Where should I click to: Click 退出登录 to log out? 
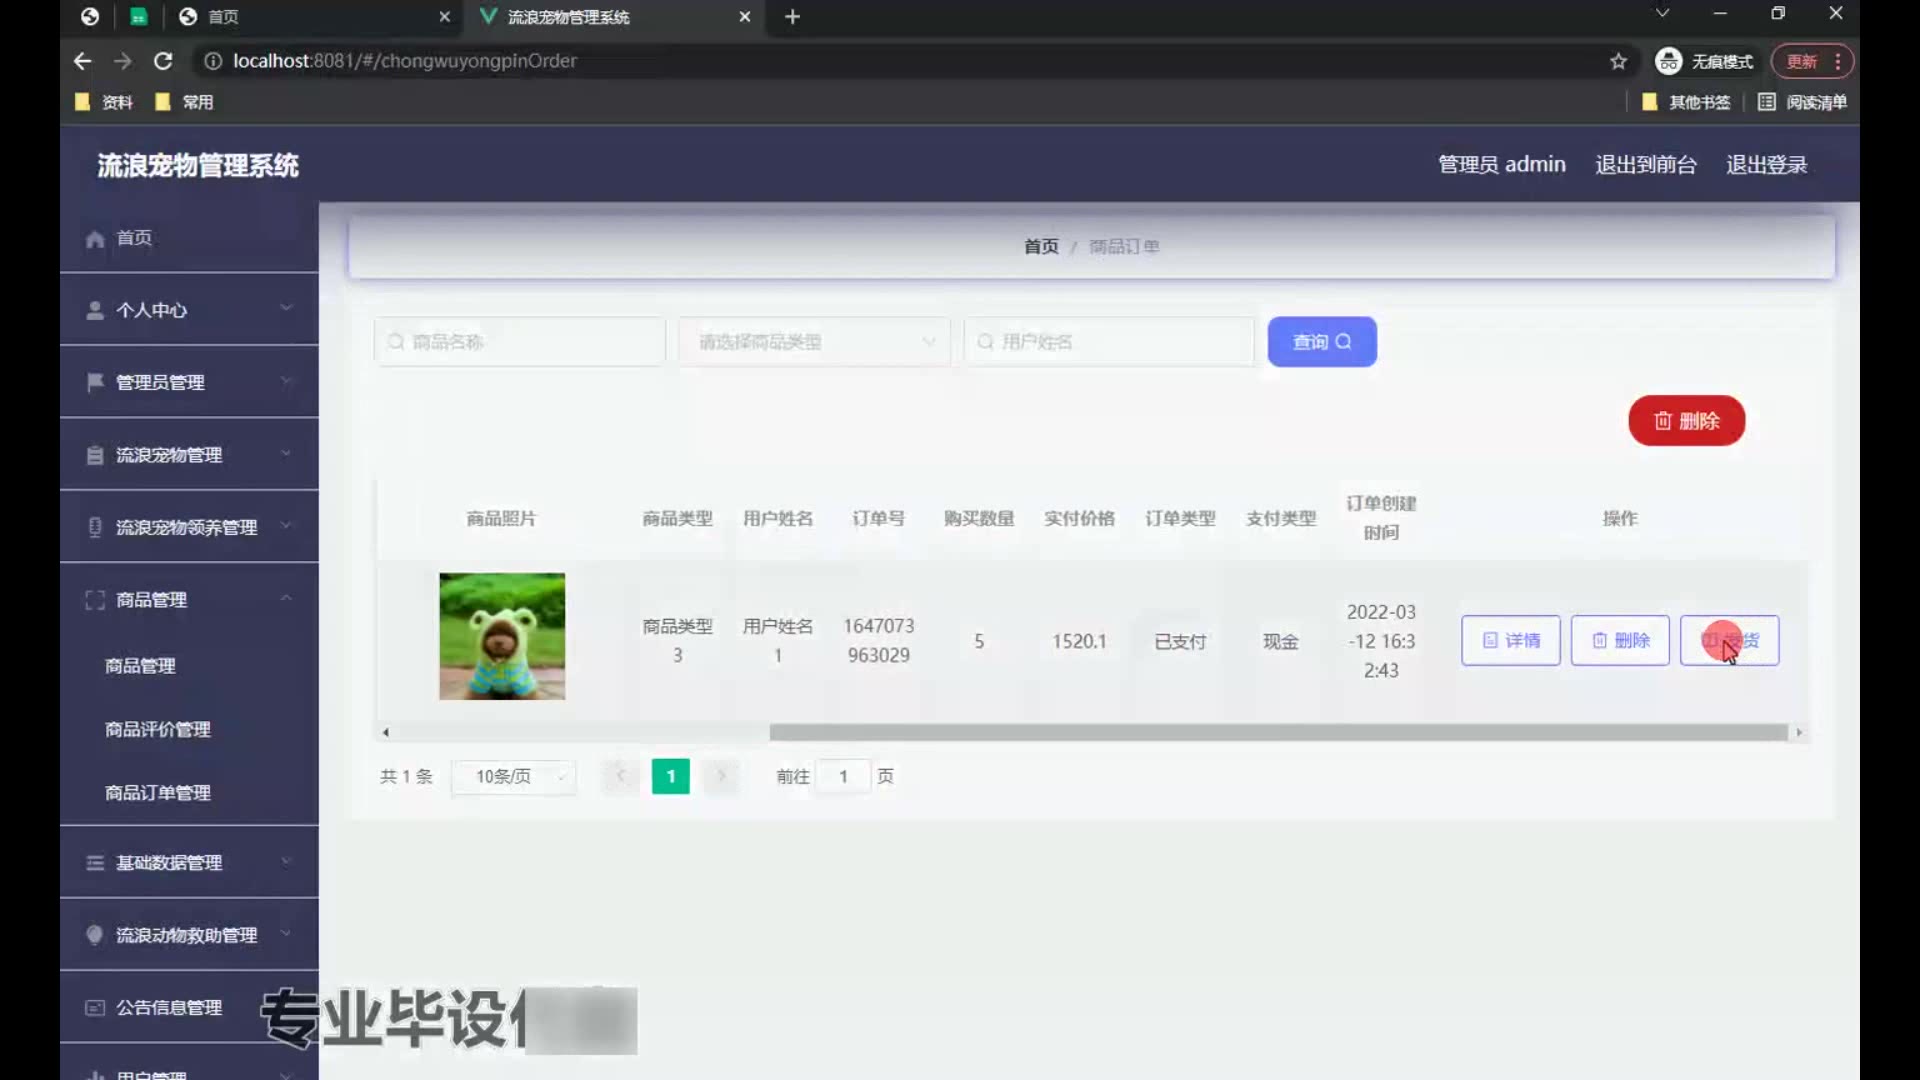tap(1766, 164)
